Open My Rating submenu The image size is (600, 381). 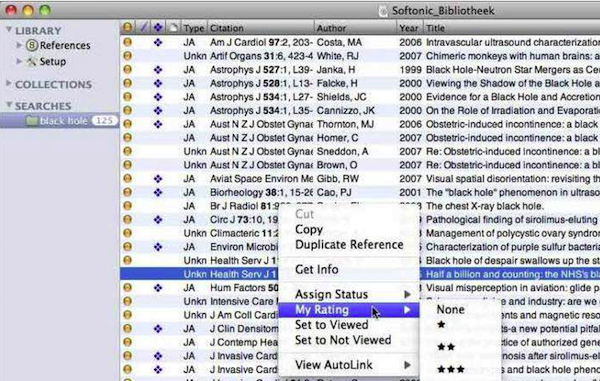pos(349,310)
